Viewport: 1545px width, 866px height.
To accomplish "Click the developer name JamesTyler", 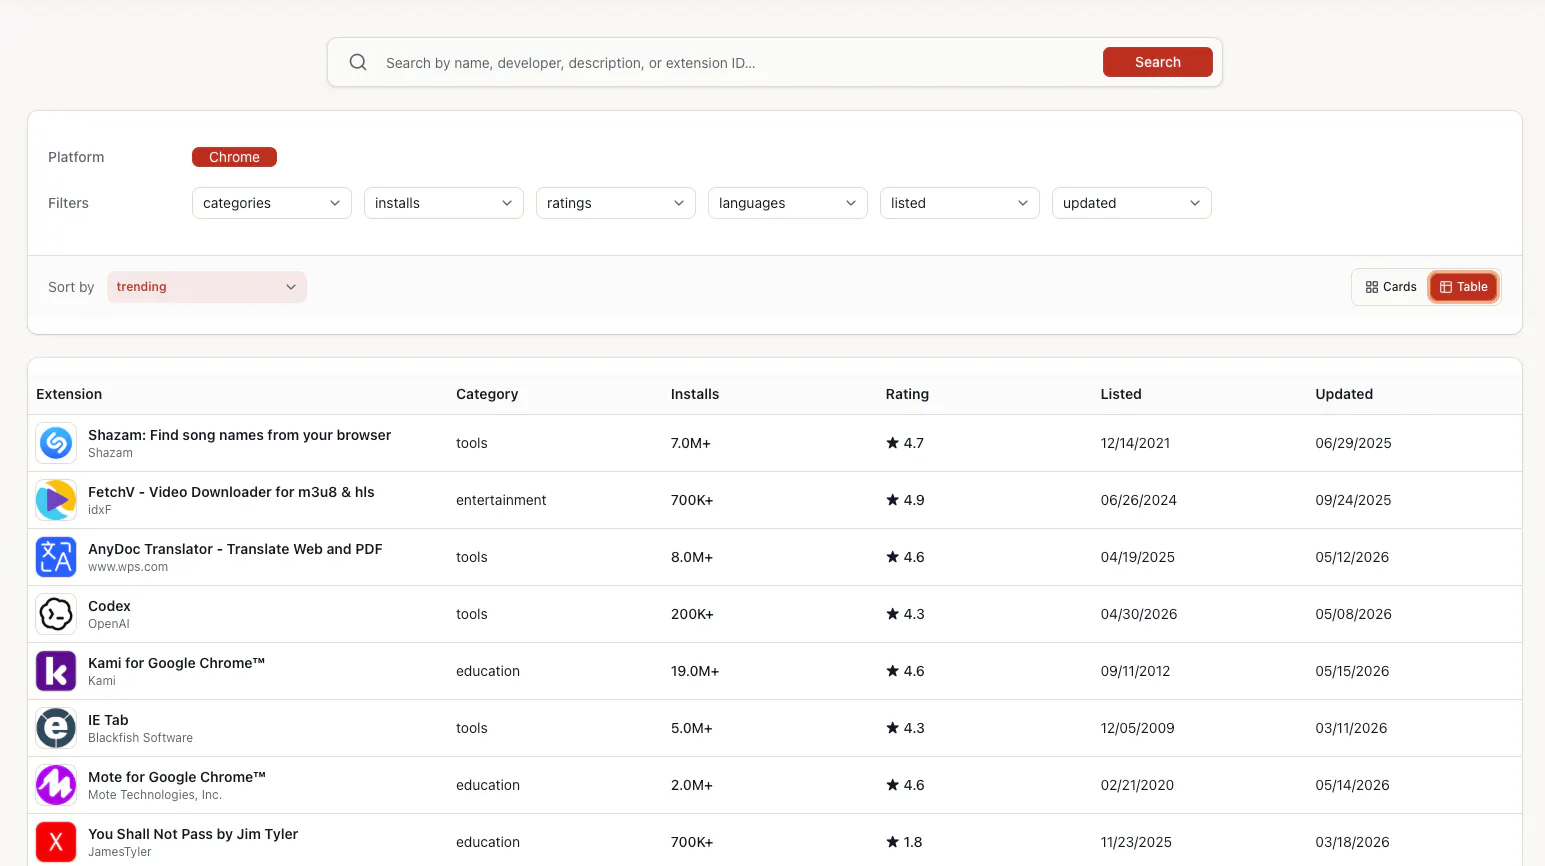I will pos(120,852).
